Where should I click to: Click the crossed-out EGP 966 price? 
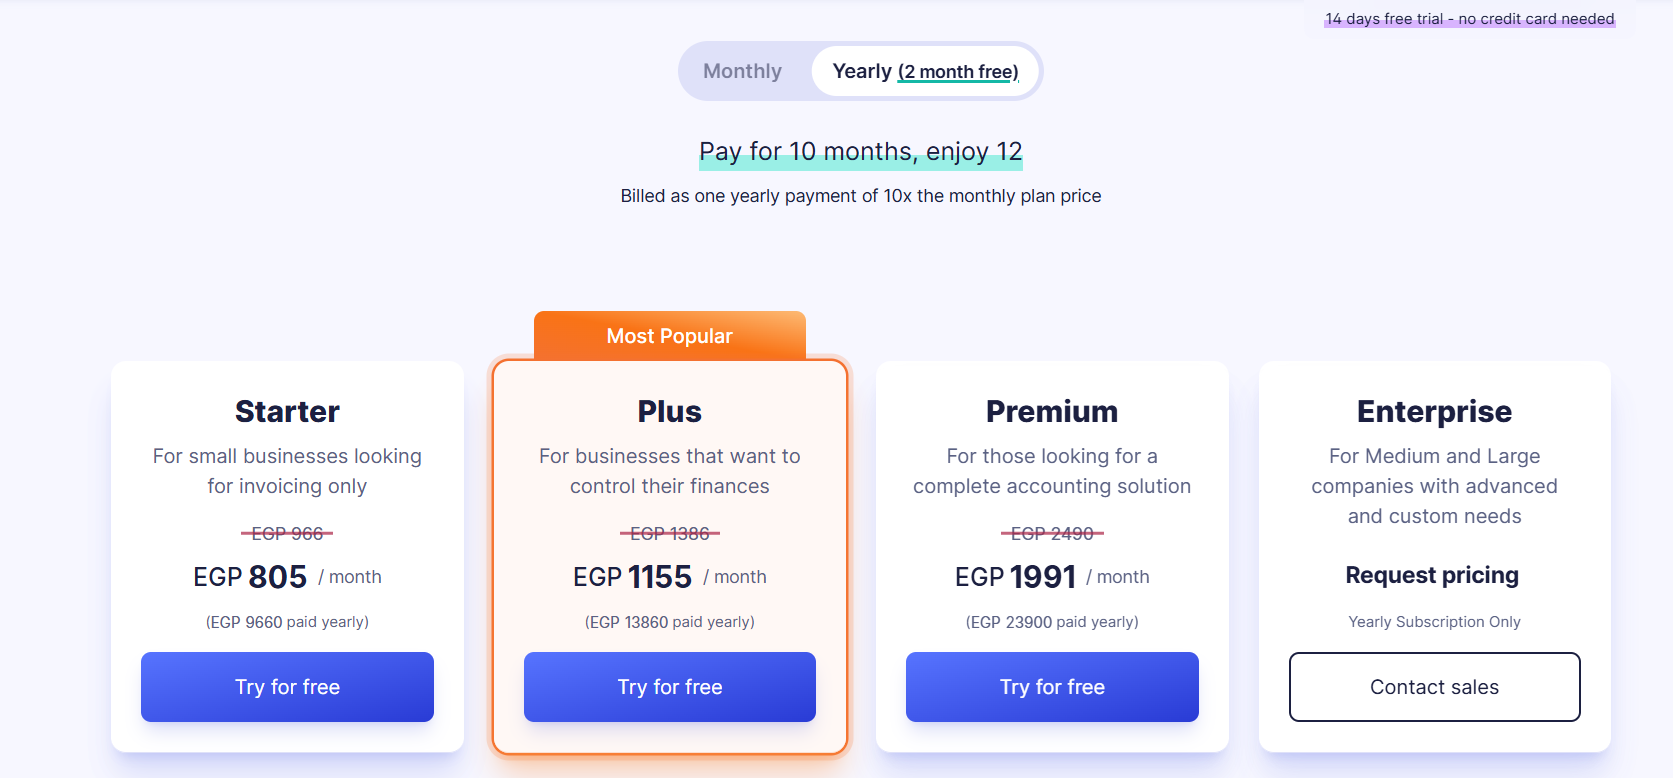click(287, 534)
